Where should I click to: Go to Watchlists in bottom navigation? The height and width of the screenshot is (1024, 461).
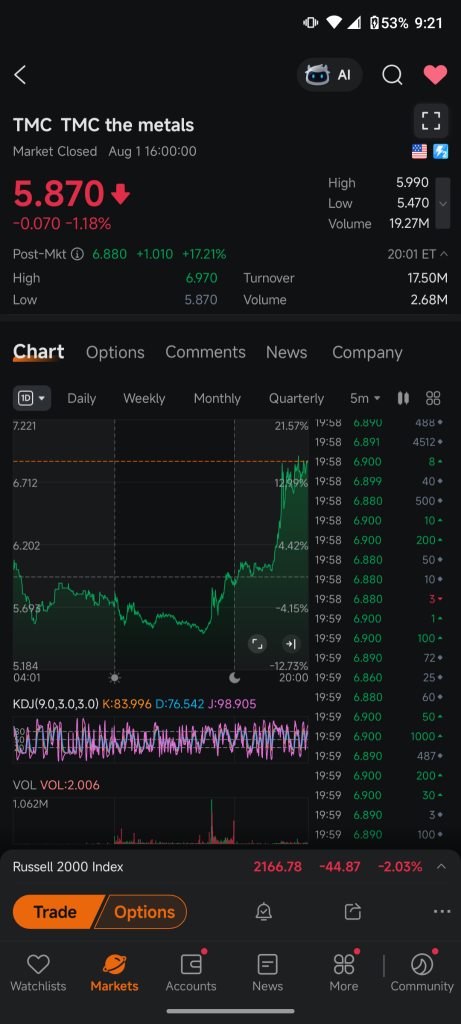(39, 973)
